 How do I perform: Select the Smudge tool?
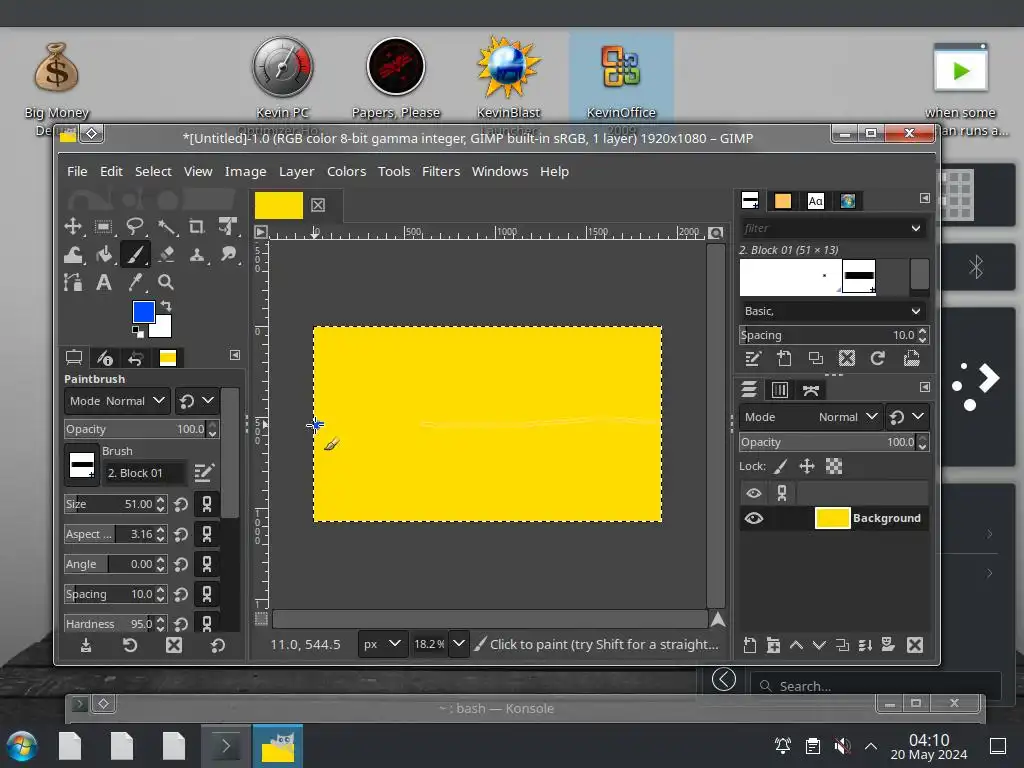pos(228,255)
